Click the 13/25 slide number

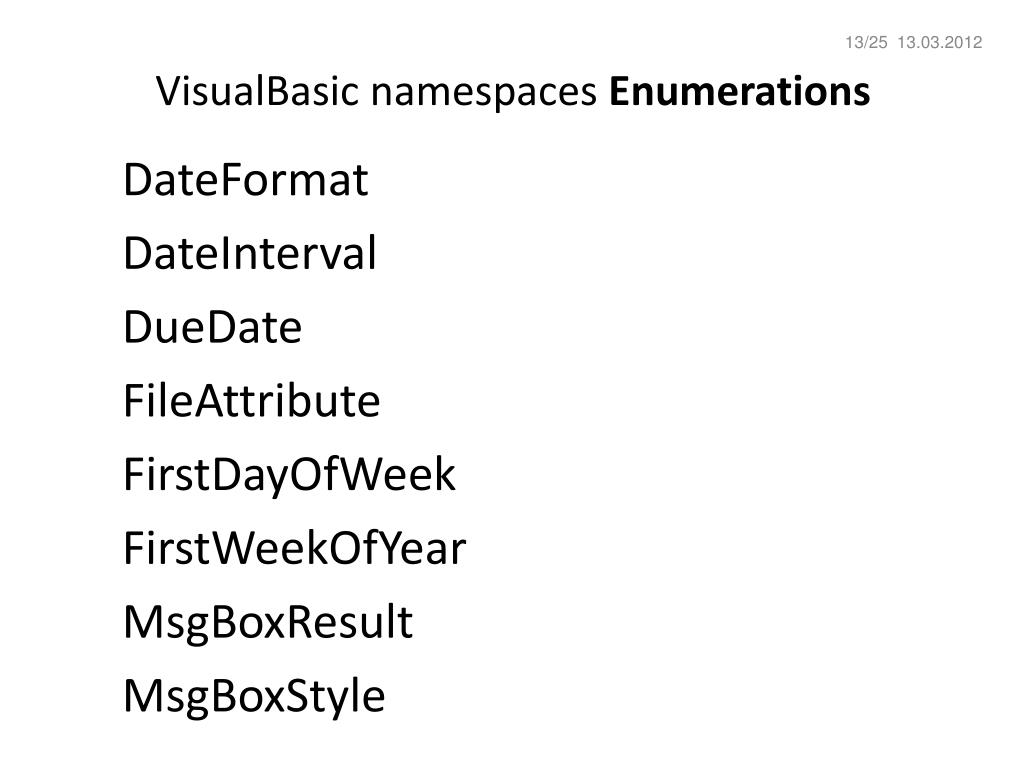coord(866,42)
